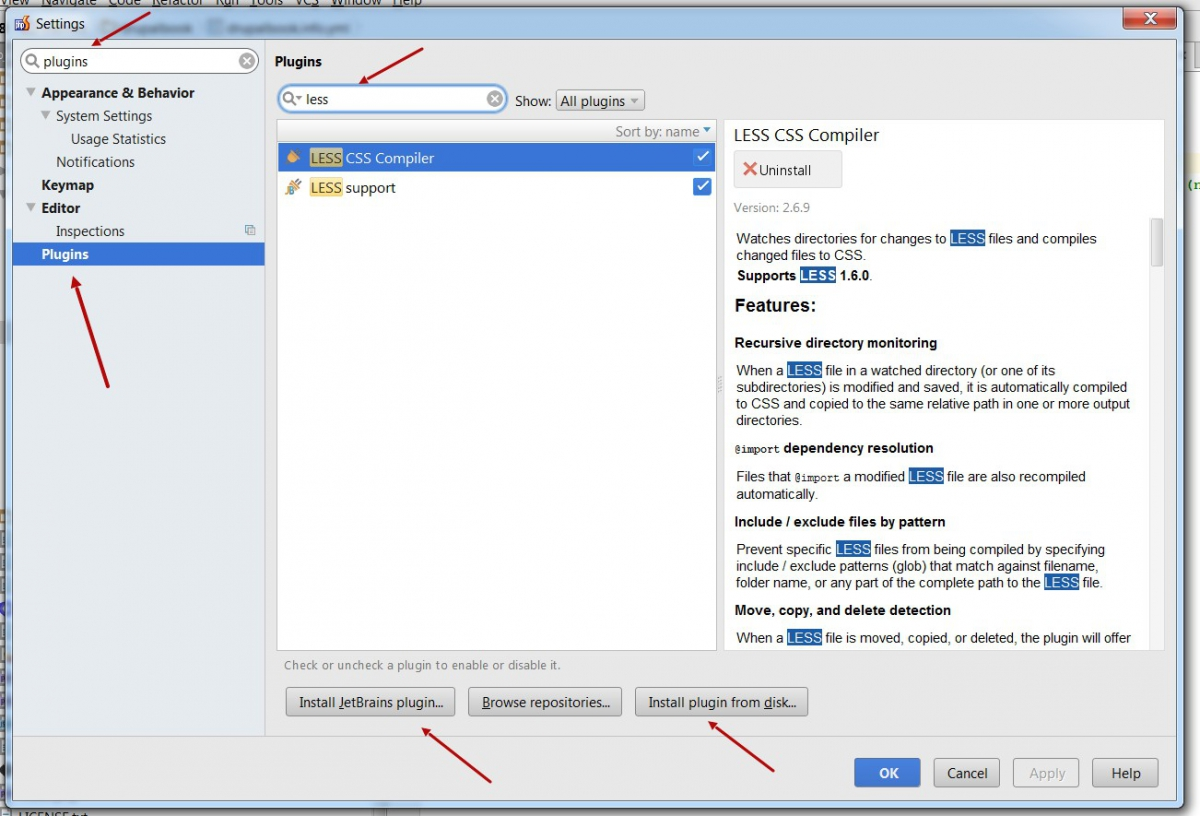Screen dimensions: 1200x816
Task: Select the LESS CSS Compiler list row
Action: click(497, 157)
